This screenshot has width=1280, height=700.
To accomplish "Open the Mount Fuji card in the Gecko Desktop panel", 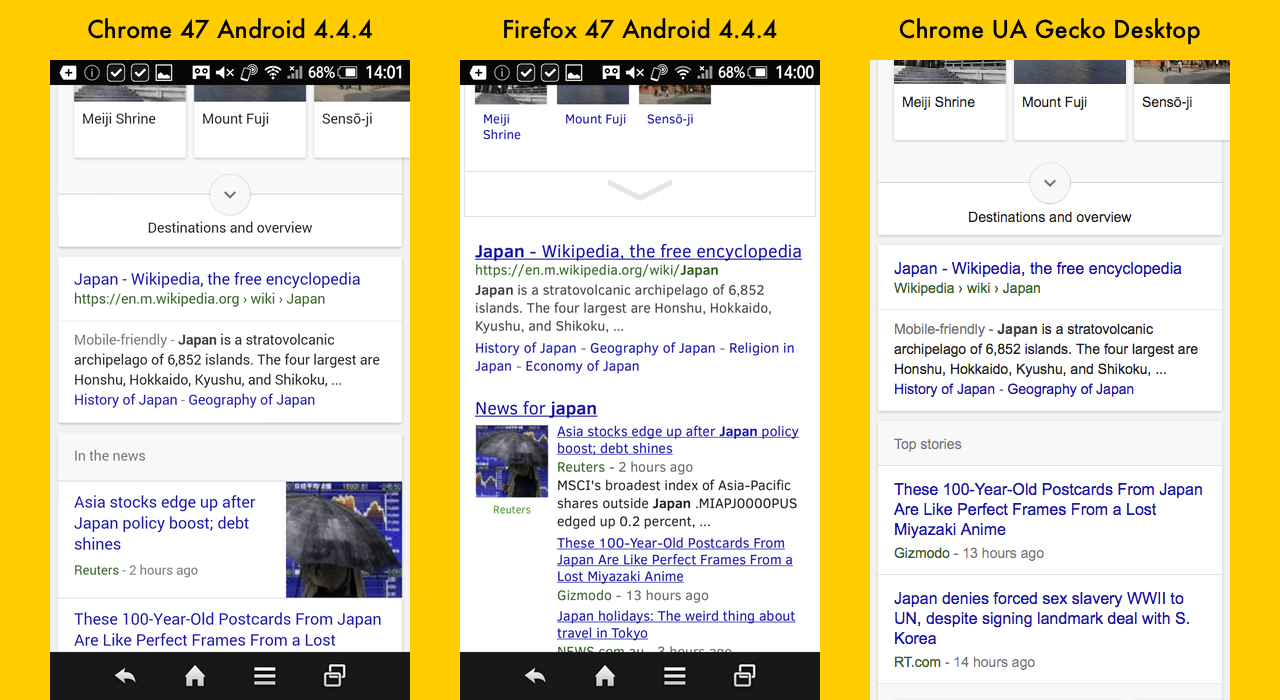I will click(1070, 100).
